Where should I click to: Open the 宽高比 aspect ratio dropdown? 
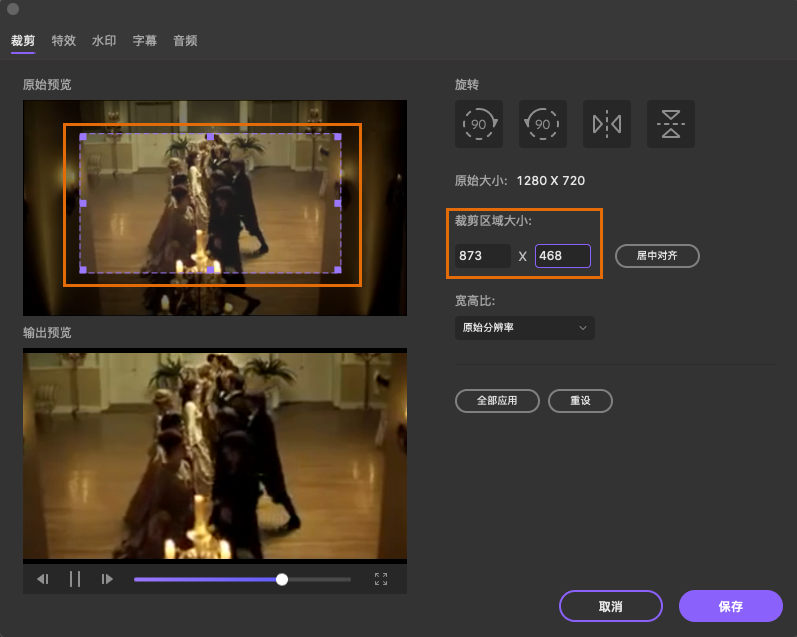524,328
